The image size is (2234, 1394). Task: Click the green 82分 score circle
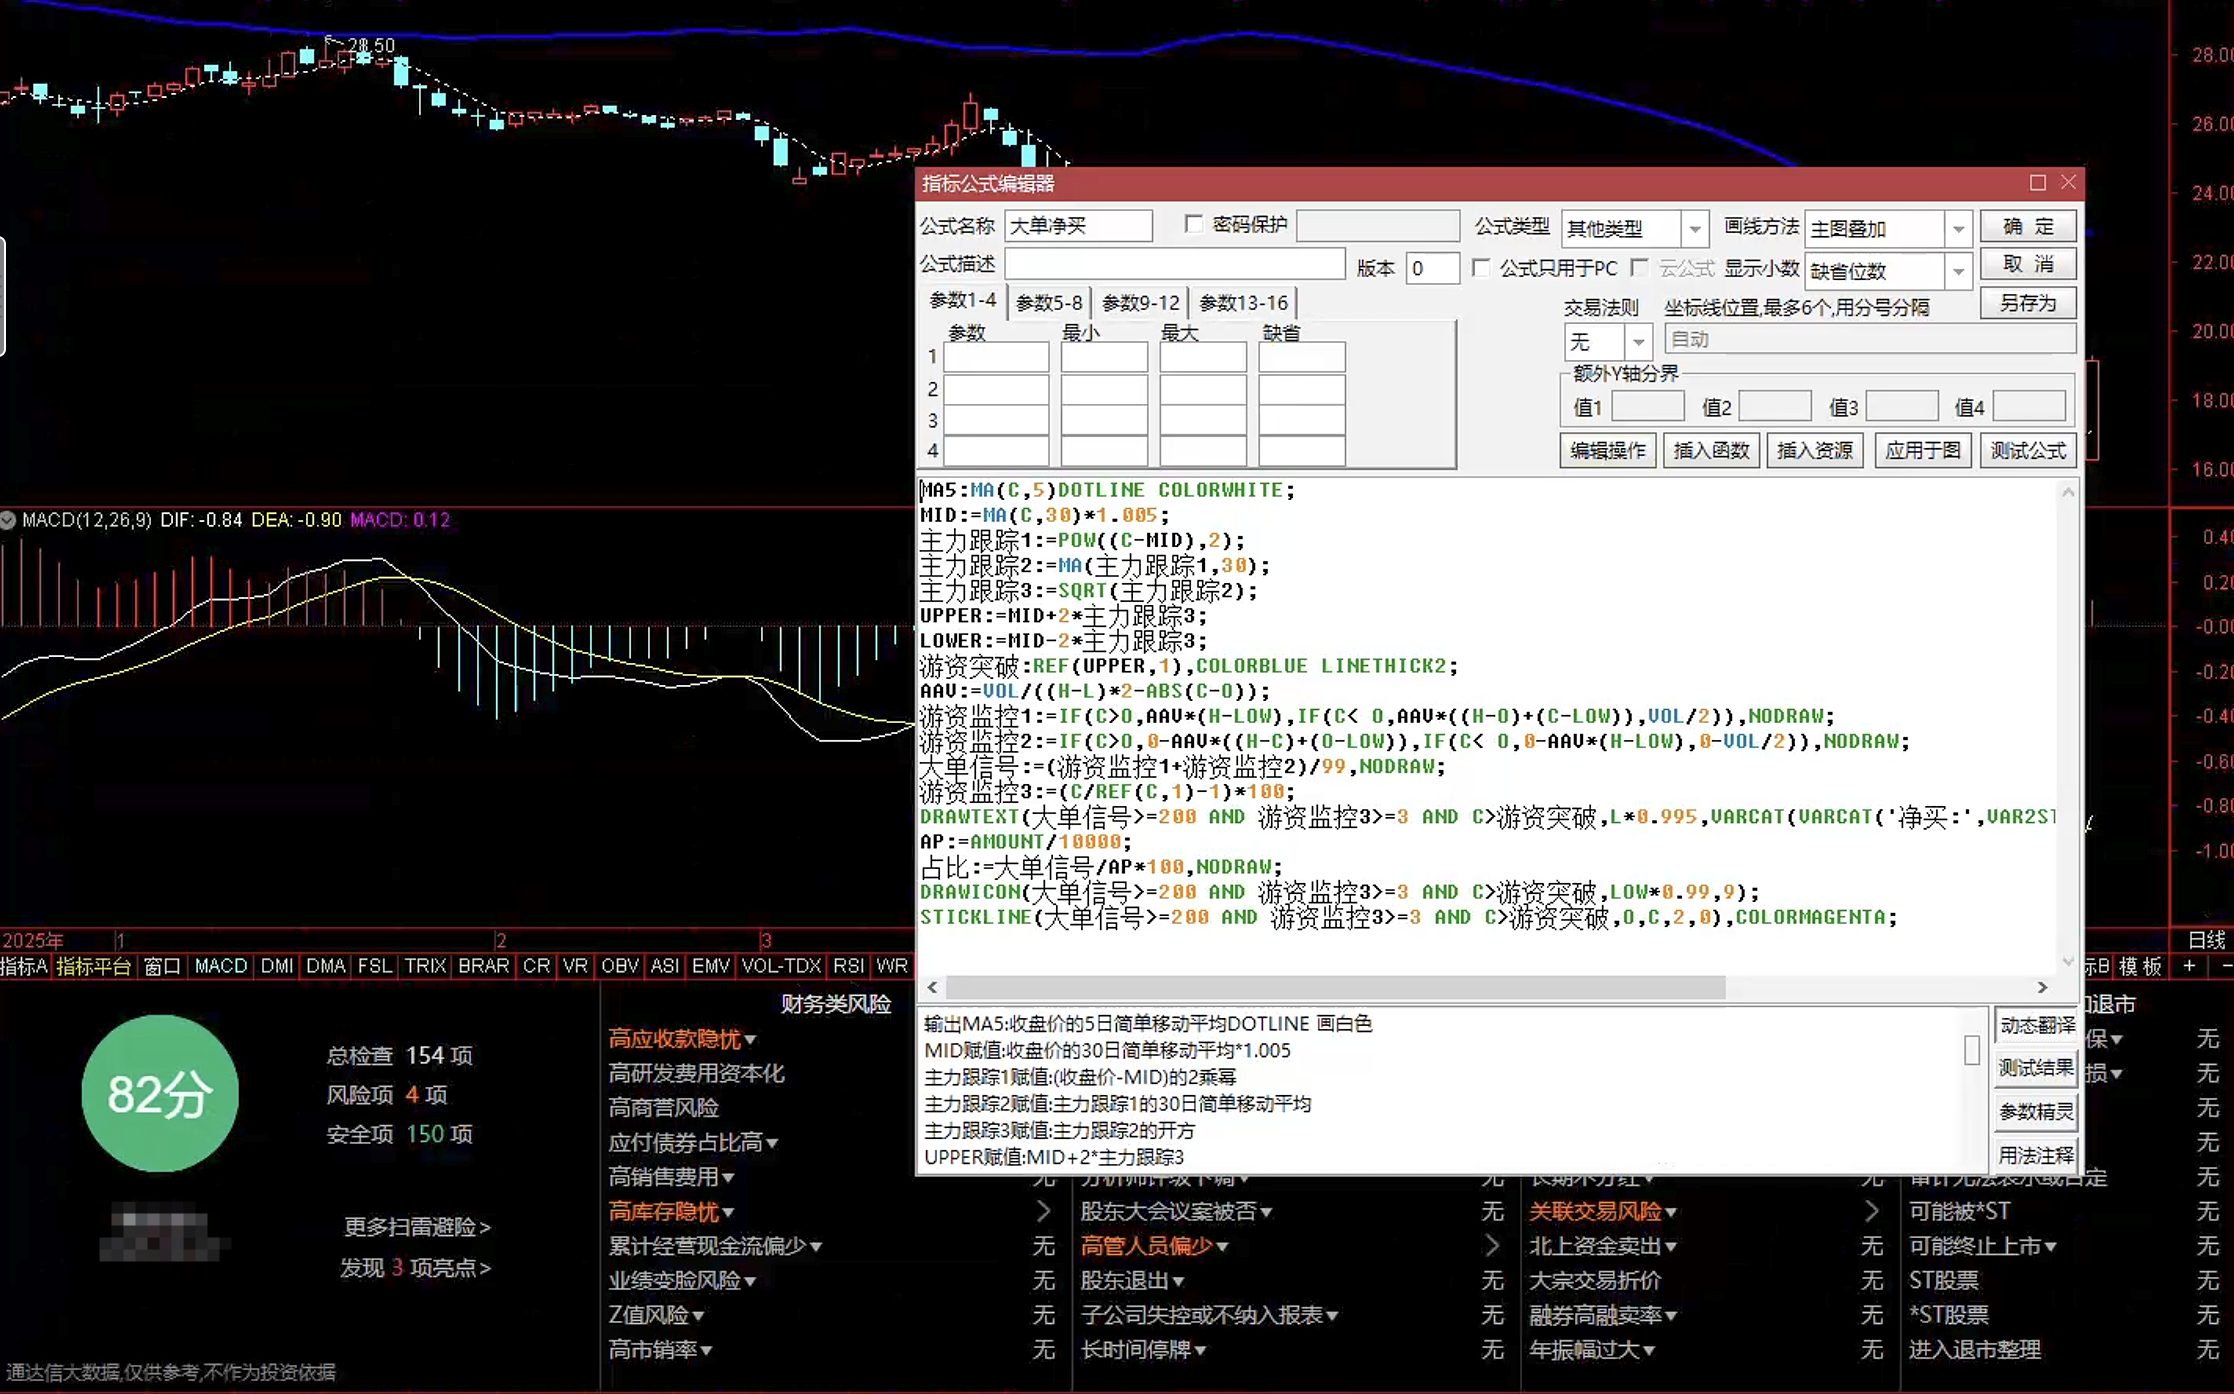coord(160,1093)
